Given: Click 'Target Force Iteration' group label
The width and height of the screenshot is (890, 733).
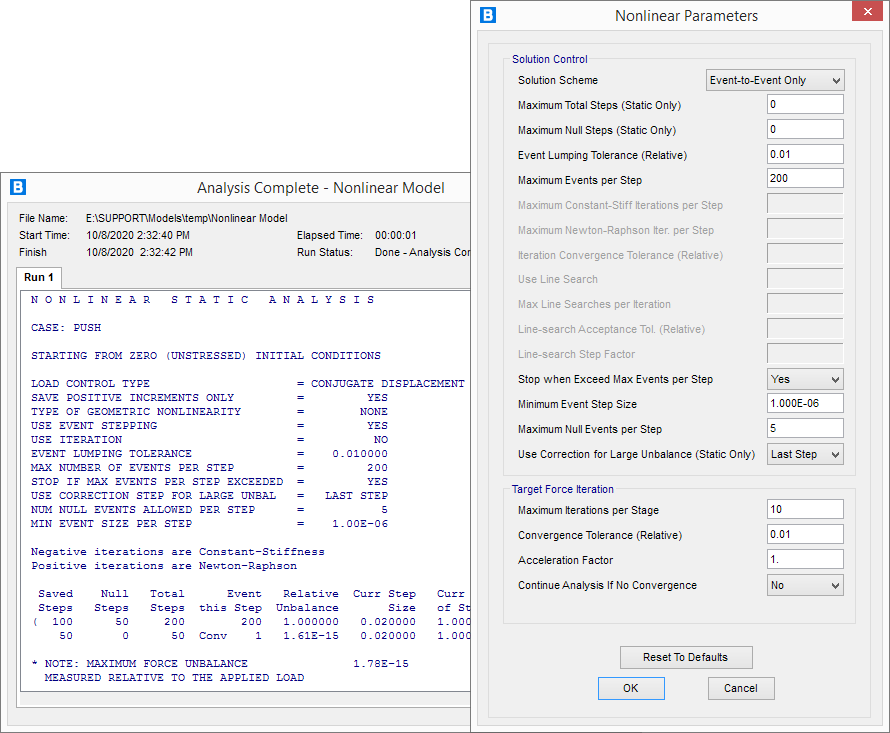Looking at the screenshot, I should click(562, 489).
